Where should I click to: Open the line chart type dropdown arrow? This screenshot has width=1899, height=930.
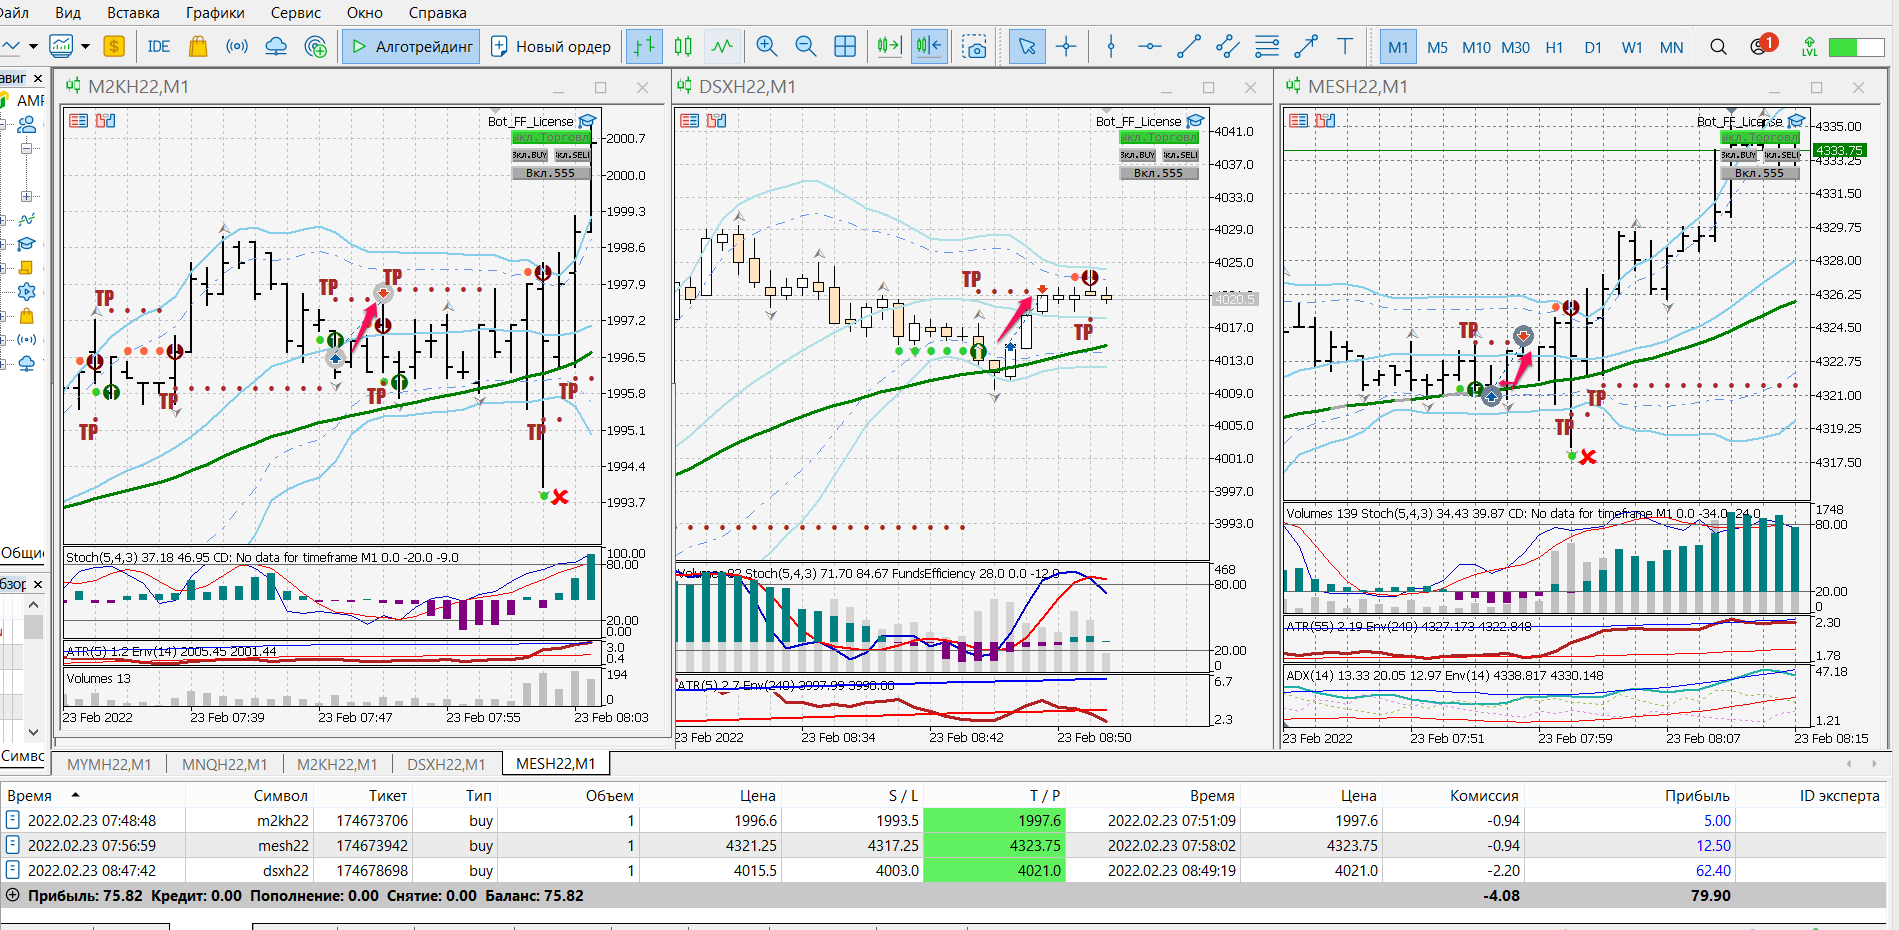(33, 46)
